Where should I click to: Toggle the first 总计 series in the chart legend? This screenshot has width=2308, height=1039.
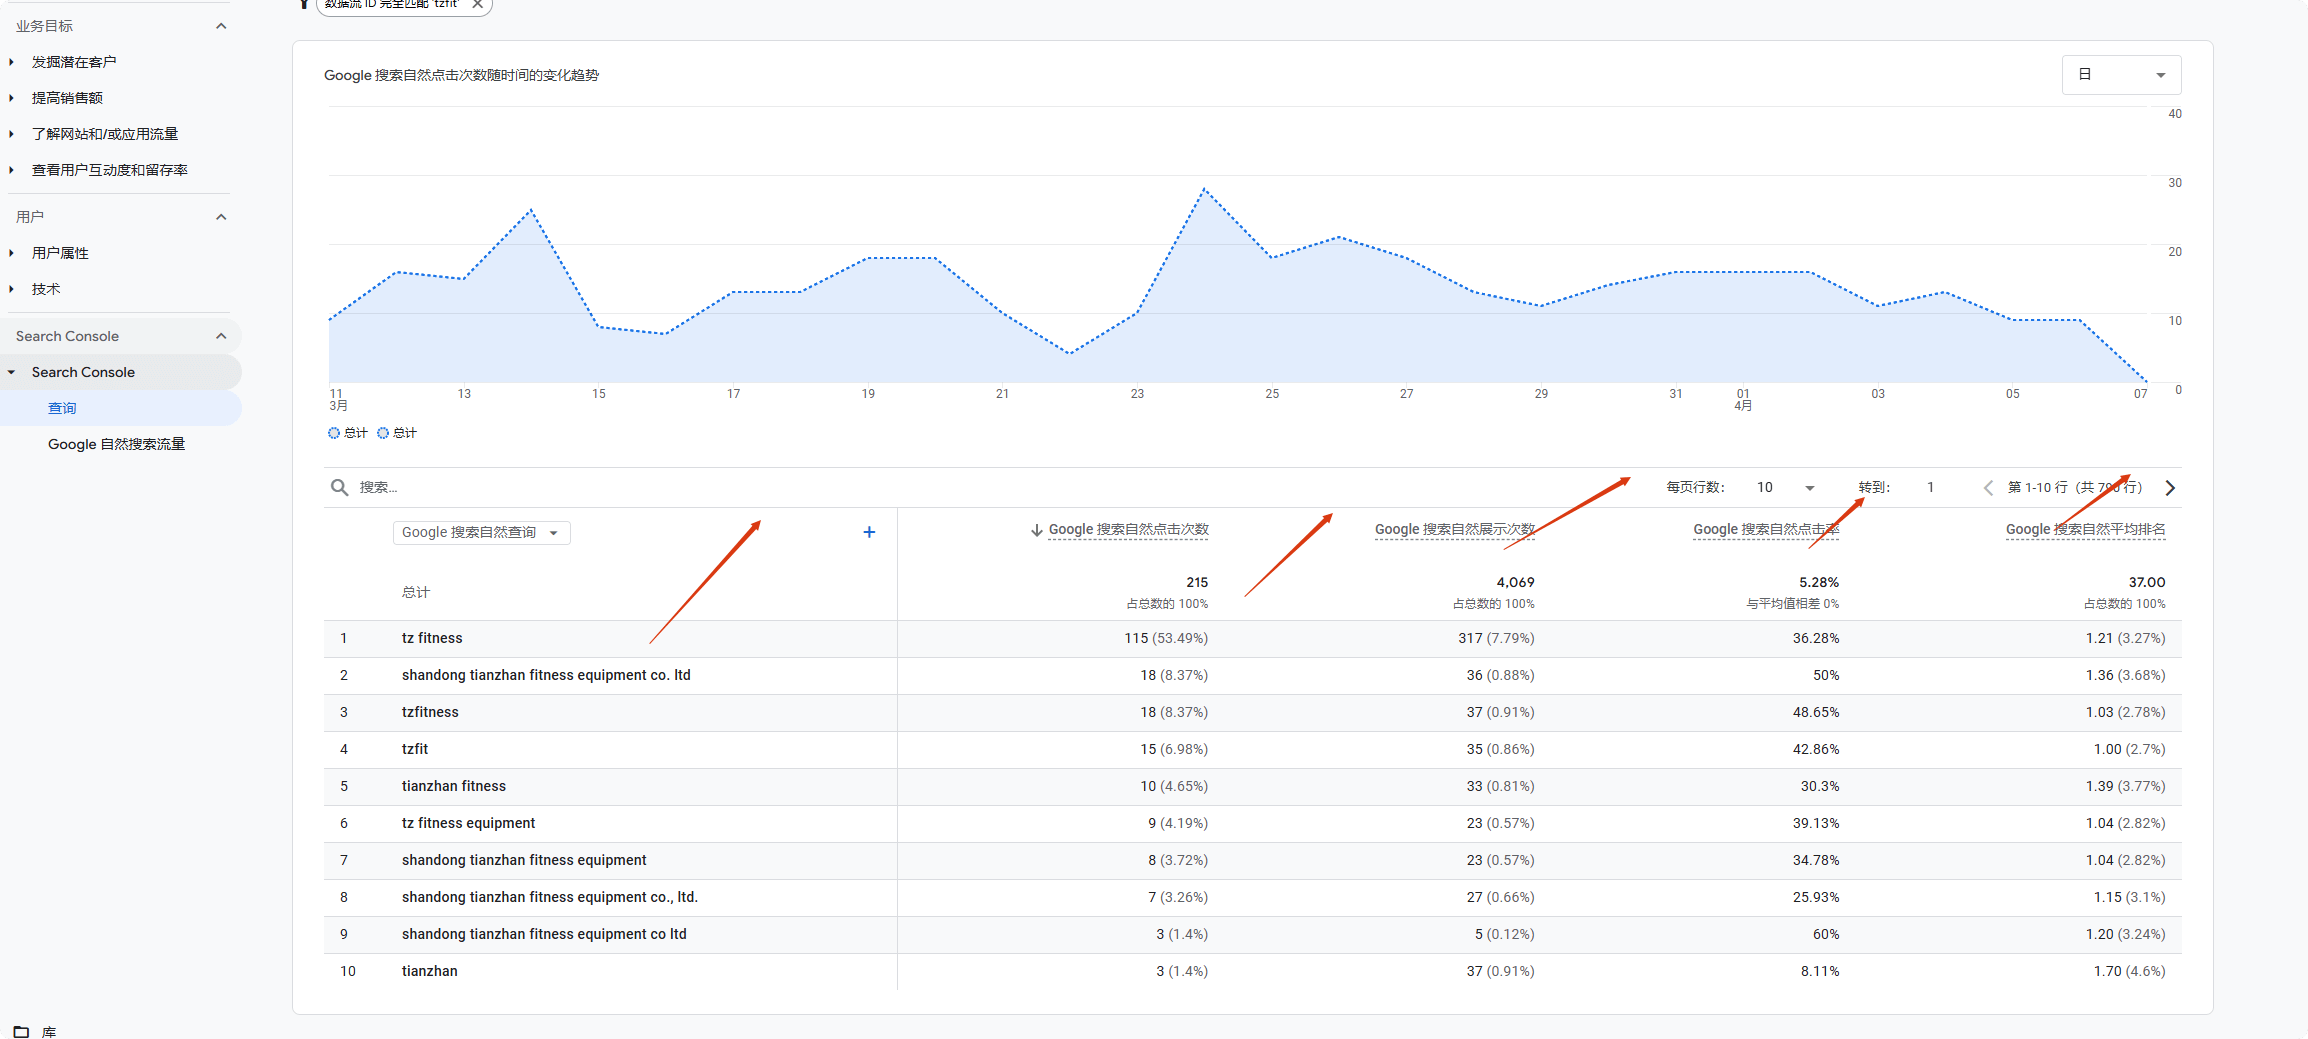click(x=347, y=432)
